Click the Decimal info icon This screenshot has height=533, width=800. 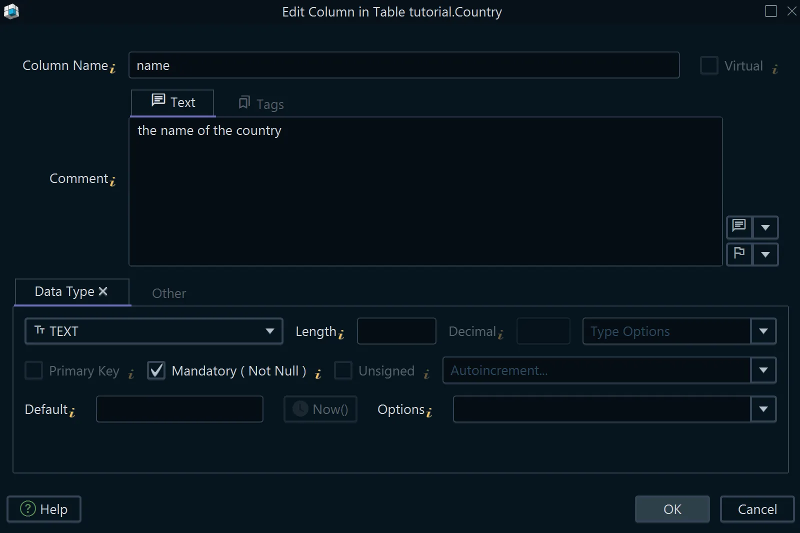[x=501, y=335]
